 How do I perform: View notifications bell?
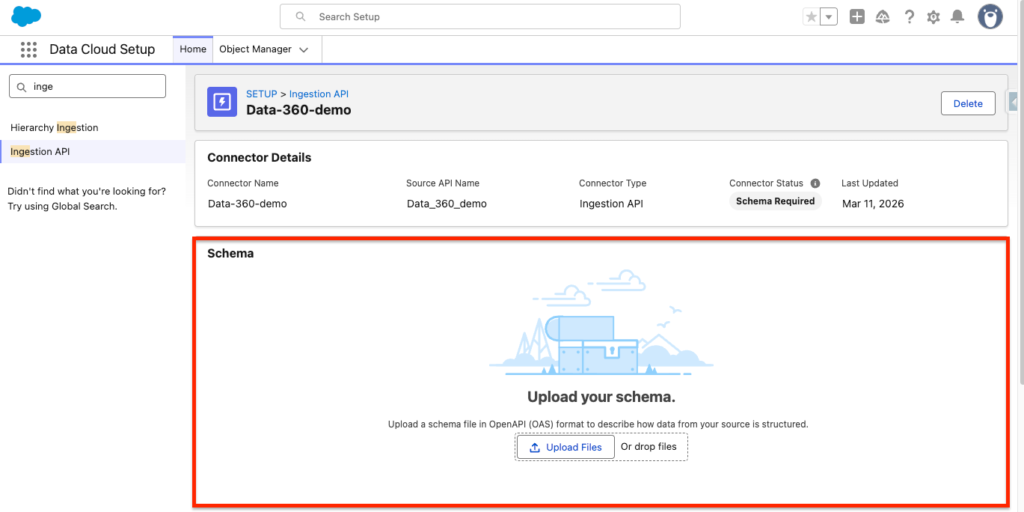pos(957,17)
